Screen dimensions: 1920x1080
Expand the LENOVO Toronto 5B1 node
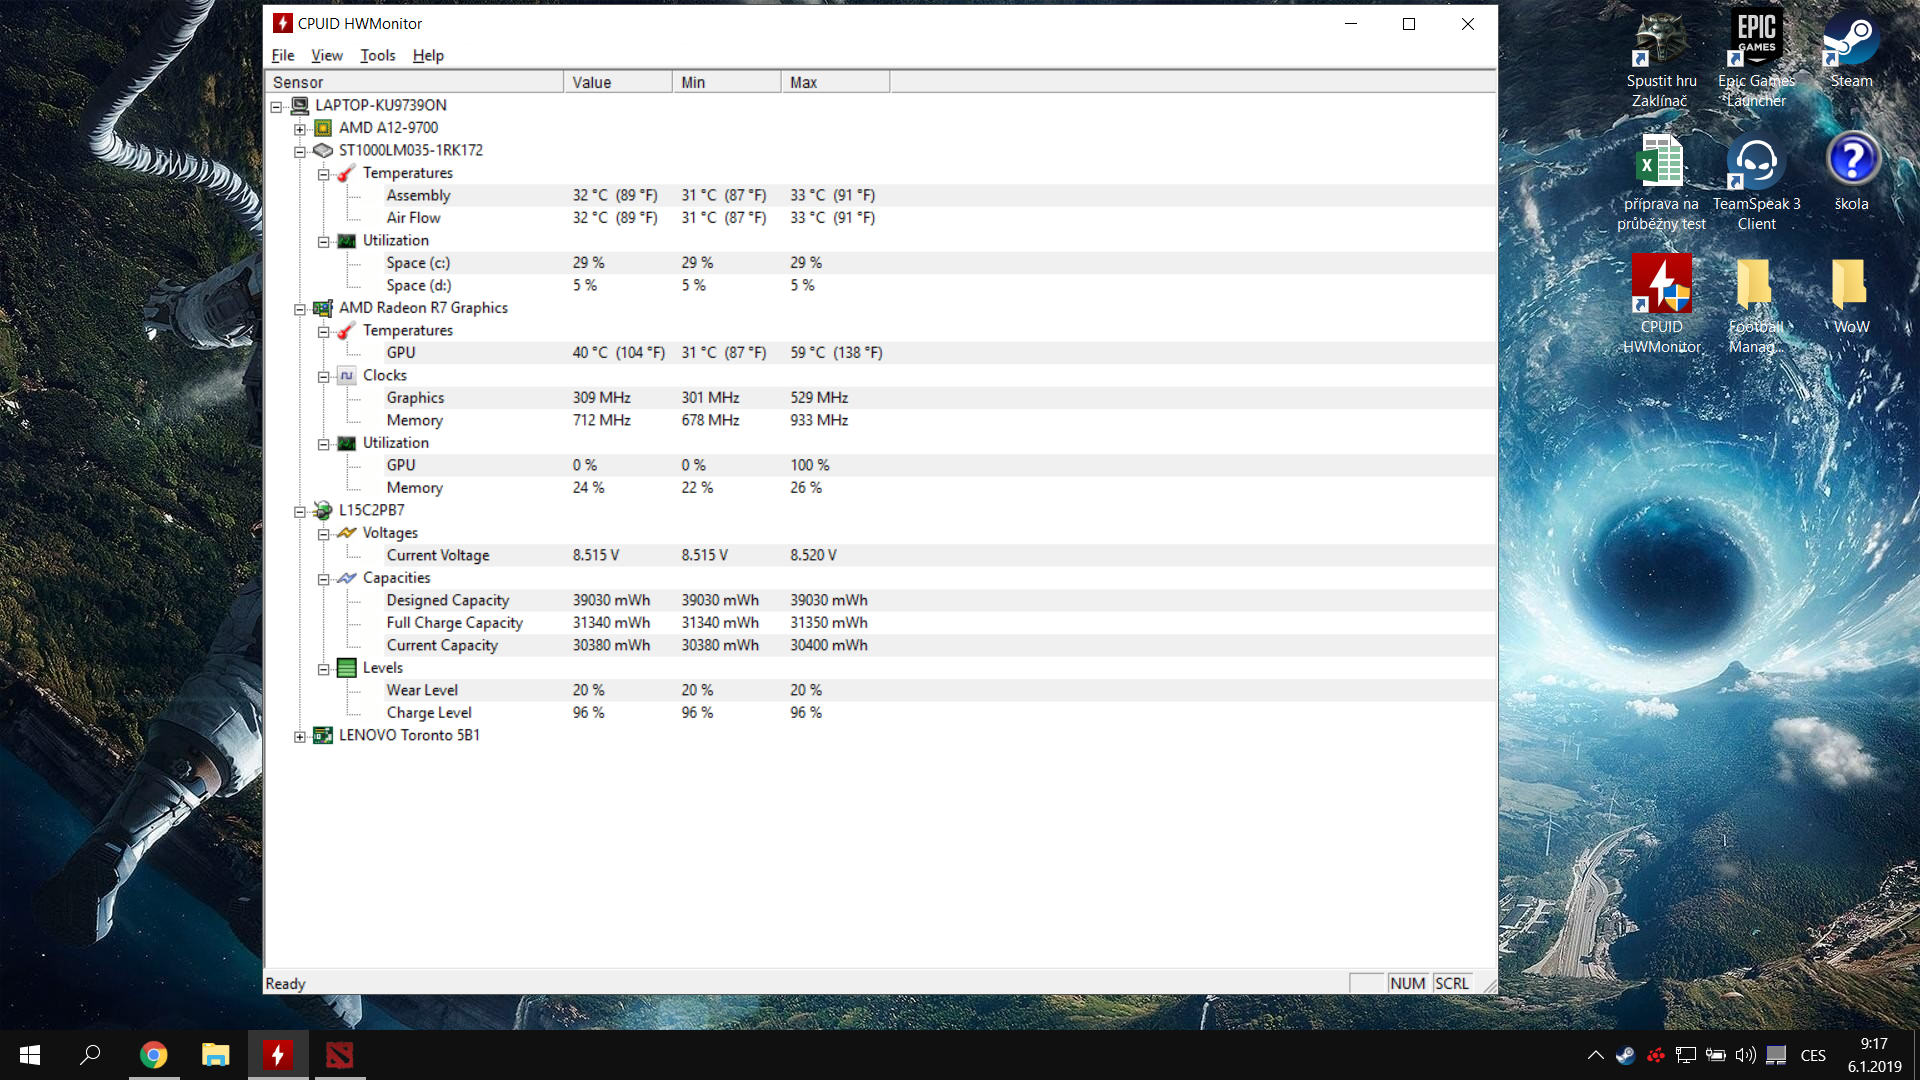pyautogui.click(x=300, y=737)
